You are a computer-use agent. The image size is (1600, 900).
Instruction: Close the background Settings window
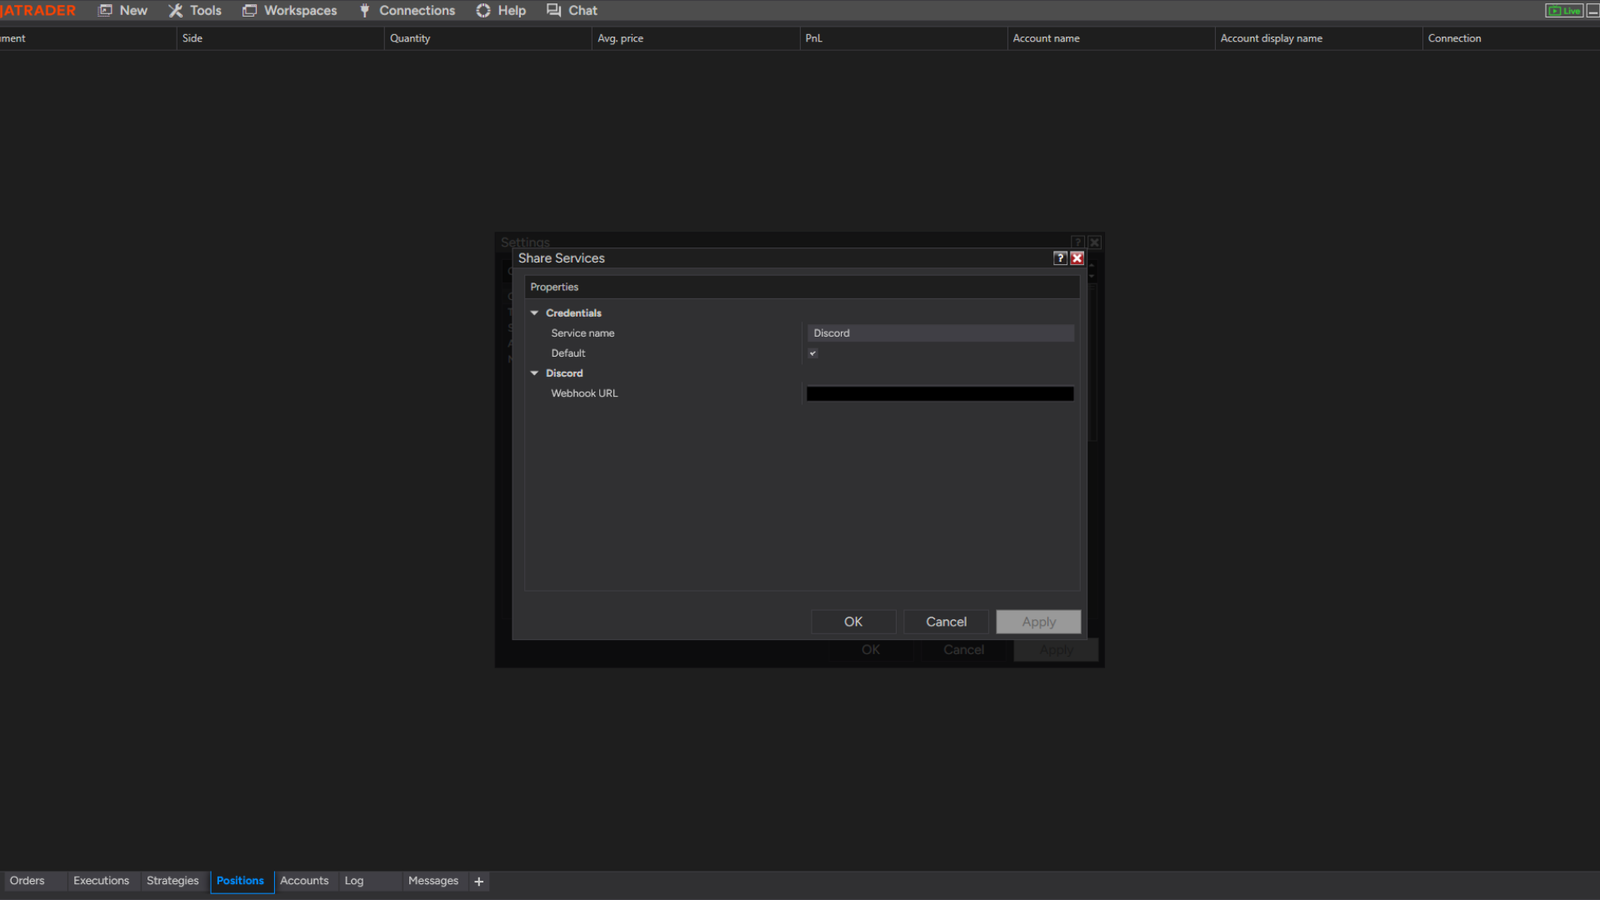tap(1095, 242)
